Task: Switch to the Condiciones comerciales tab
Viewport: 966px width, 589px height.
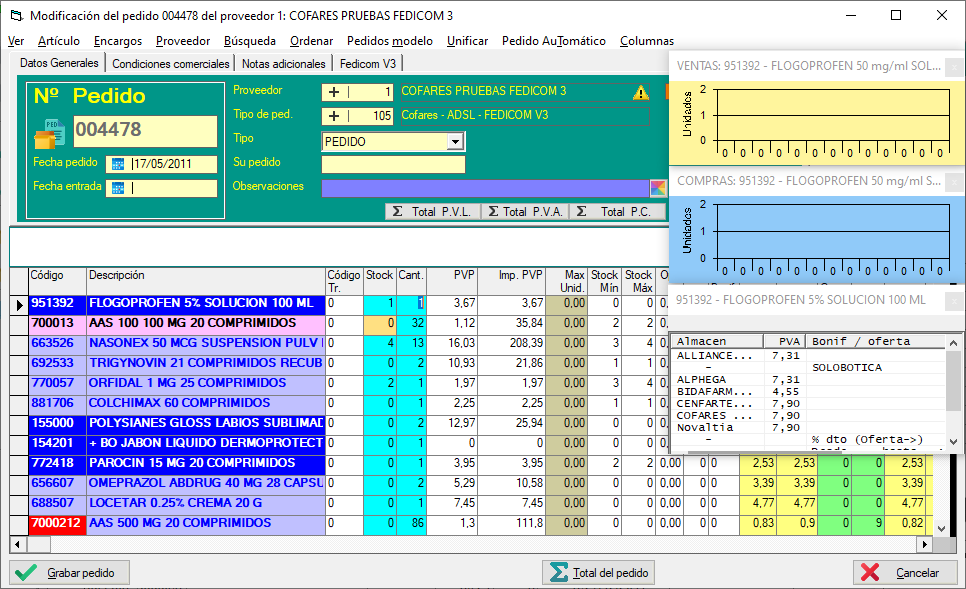Action: pyautogui.click(x=171, y=63)
